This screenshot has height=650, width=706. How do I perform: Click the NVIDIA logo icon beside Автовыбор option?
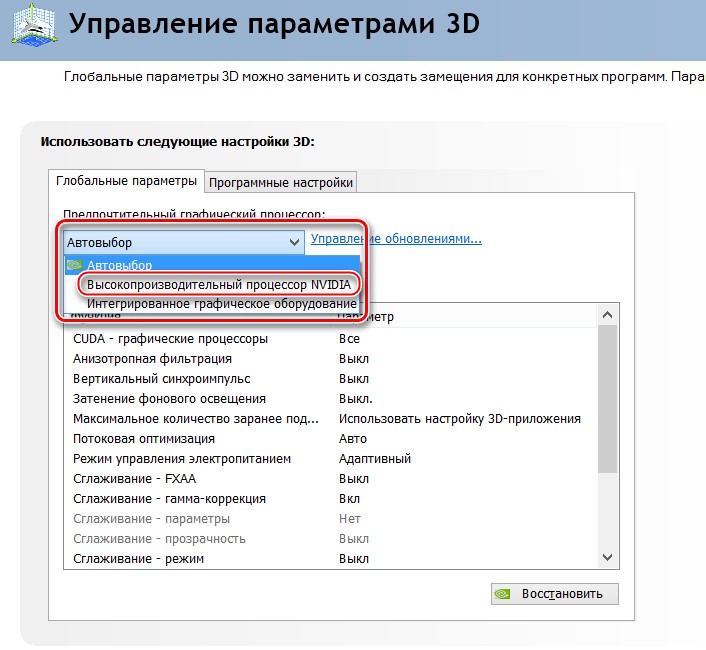tap(74, 266)
